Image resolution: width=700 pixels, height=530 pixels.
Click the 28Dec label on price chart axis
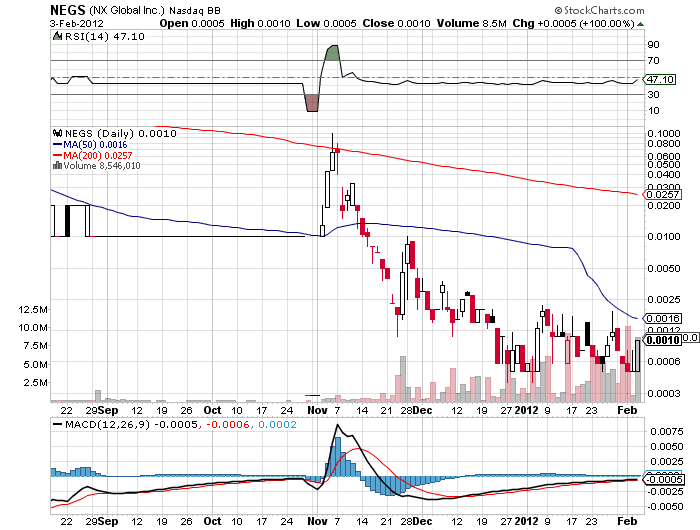point(416,410)
